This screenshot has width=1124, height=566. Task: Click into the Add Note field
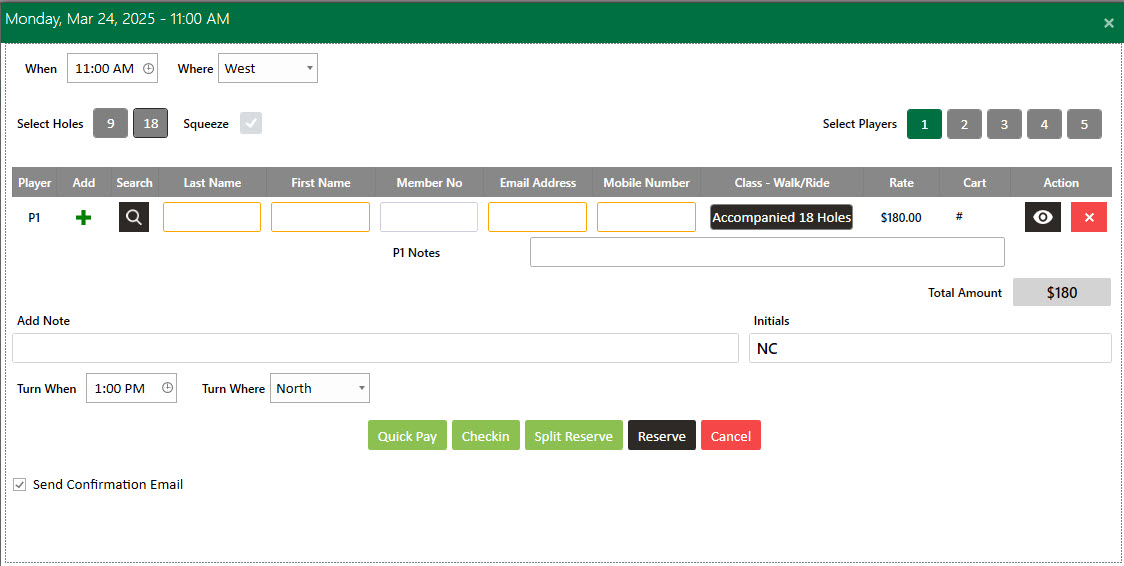pos(375,348)
